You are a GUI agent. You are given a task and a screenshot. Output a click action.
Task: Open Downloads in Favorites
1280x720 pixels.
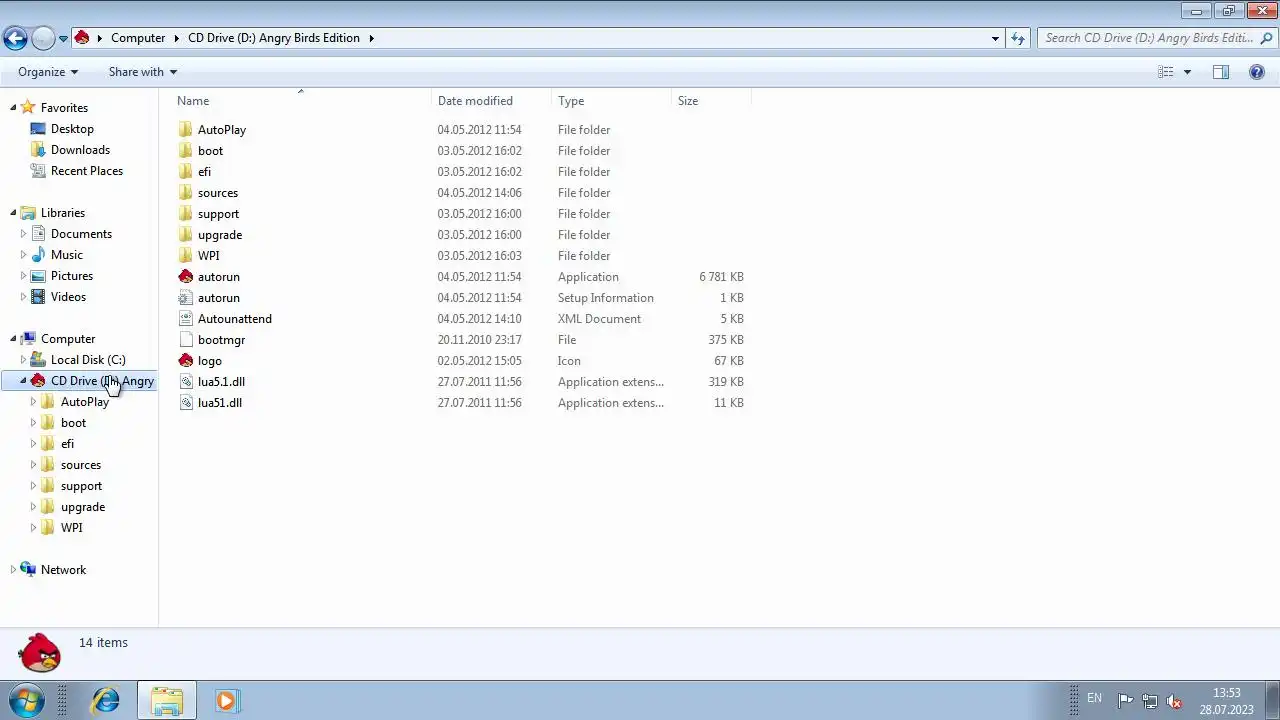click(80, 150)
